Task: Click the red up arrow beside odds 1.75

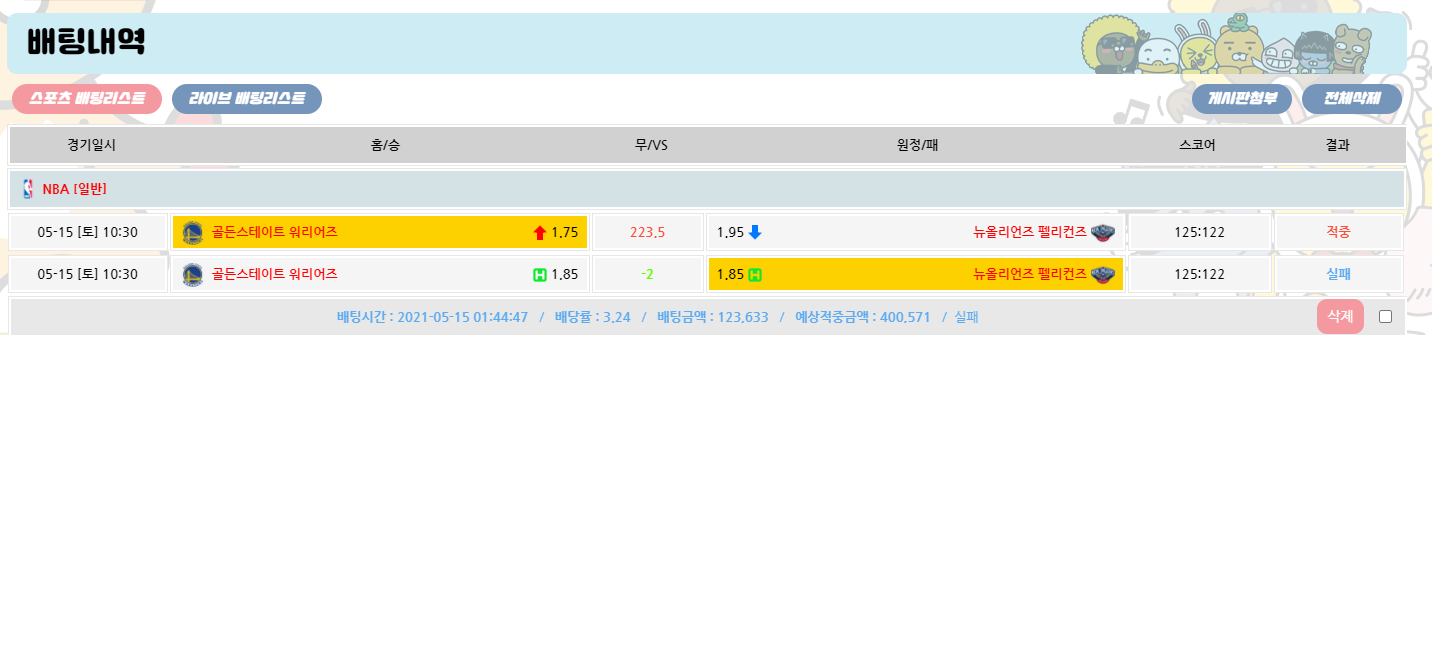Action: coord(540,233)
